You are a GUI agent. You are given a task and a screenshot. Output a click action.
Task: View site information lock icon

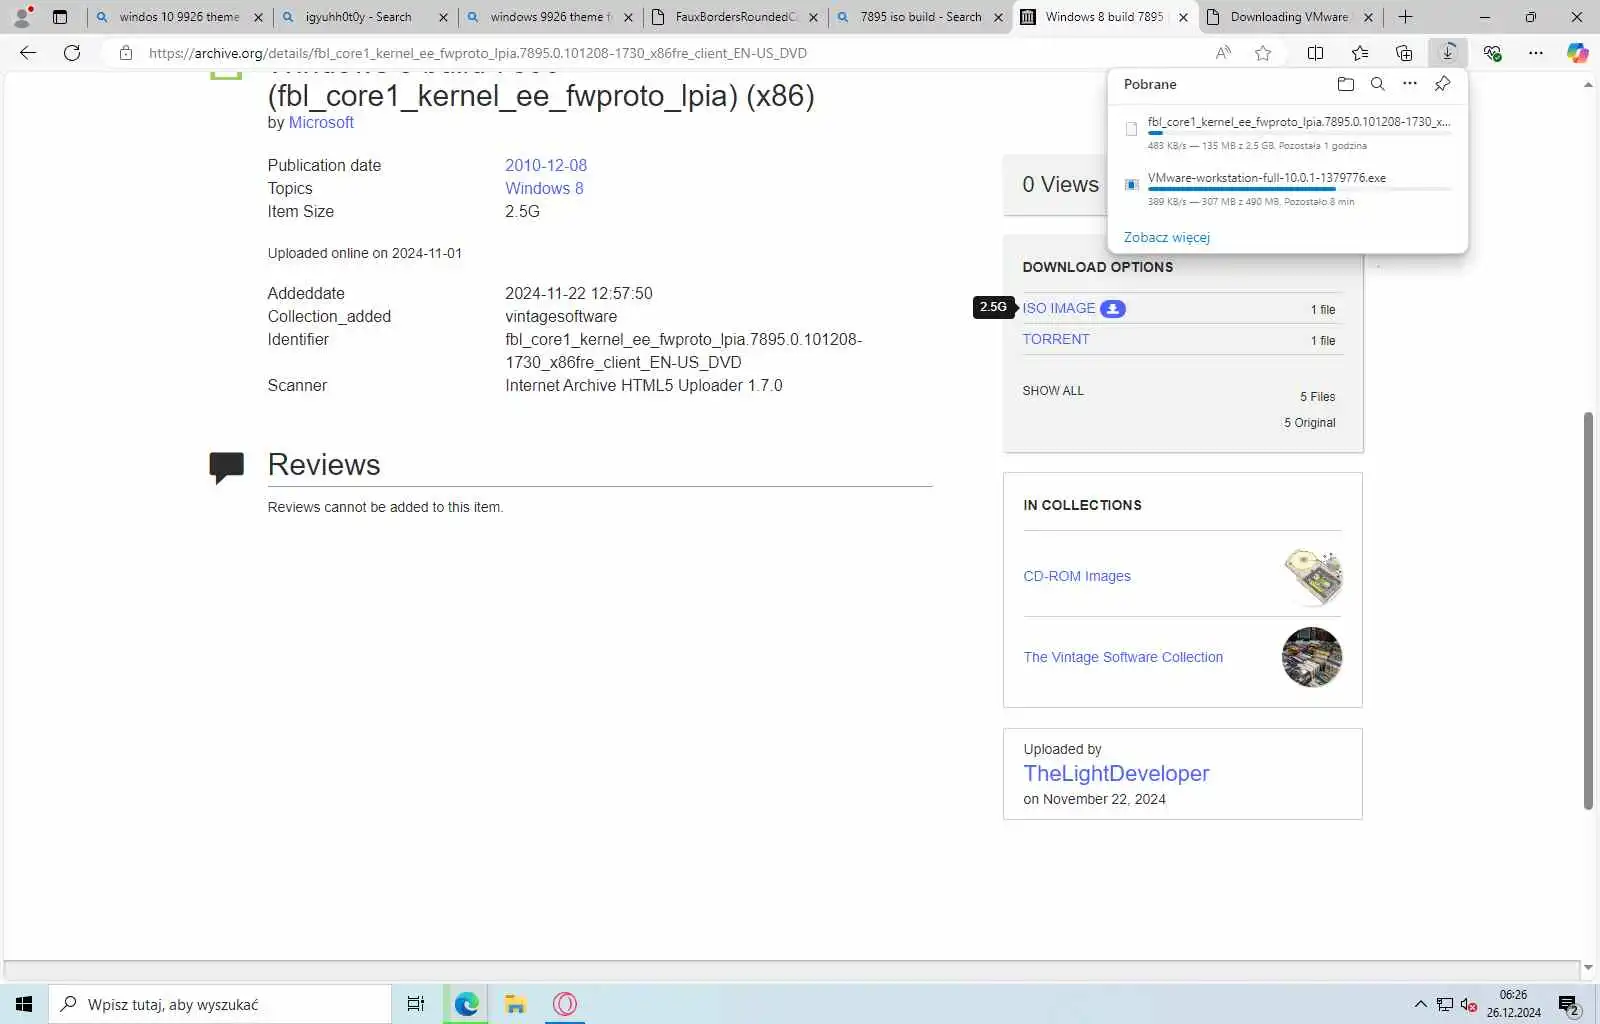click(x=126, y=53)
